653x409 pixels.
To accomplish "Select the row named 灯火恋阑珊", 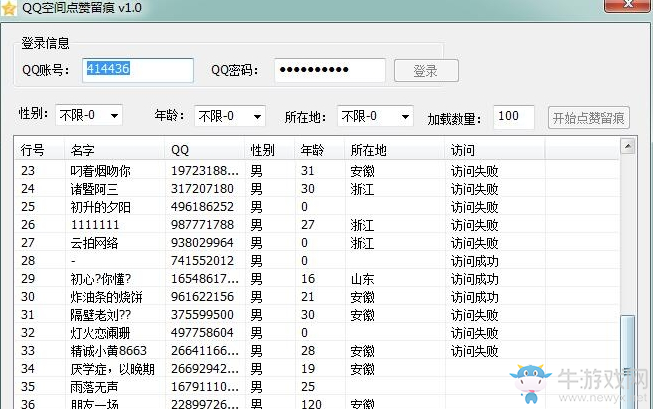I will tap(317, 332).
